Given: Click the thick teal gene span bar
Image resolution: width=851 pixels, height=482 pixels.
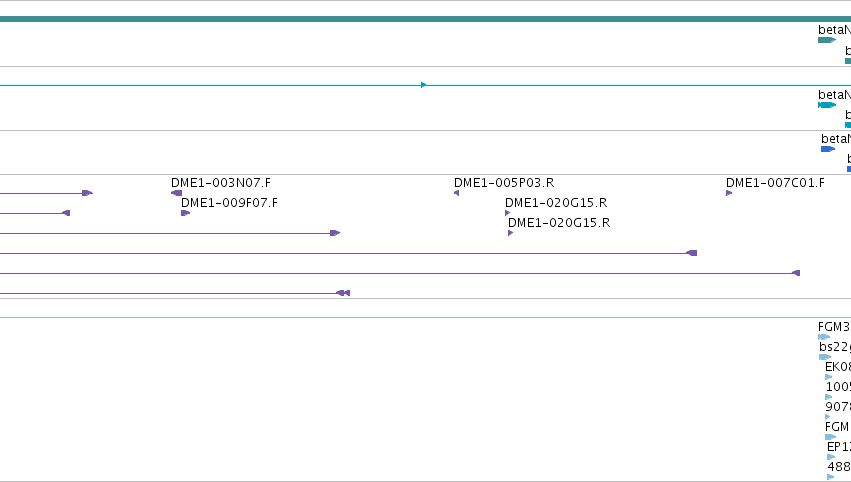Looking at the screenshot, I should click(x=426, y=19).
